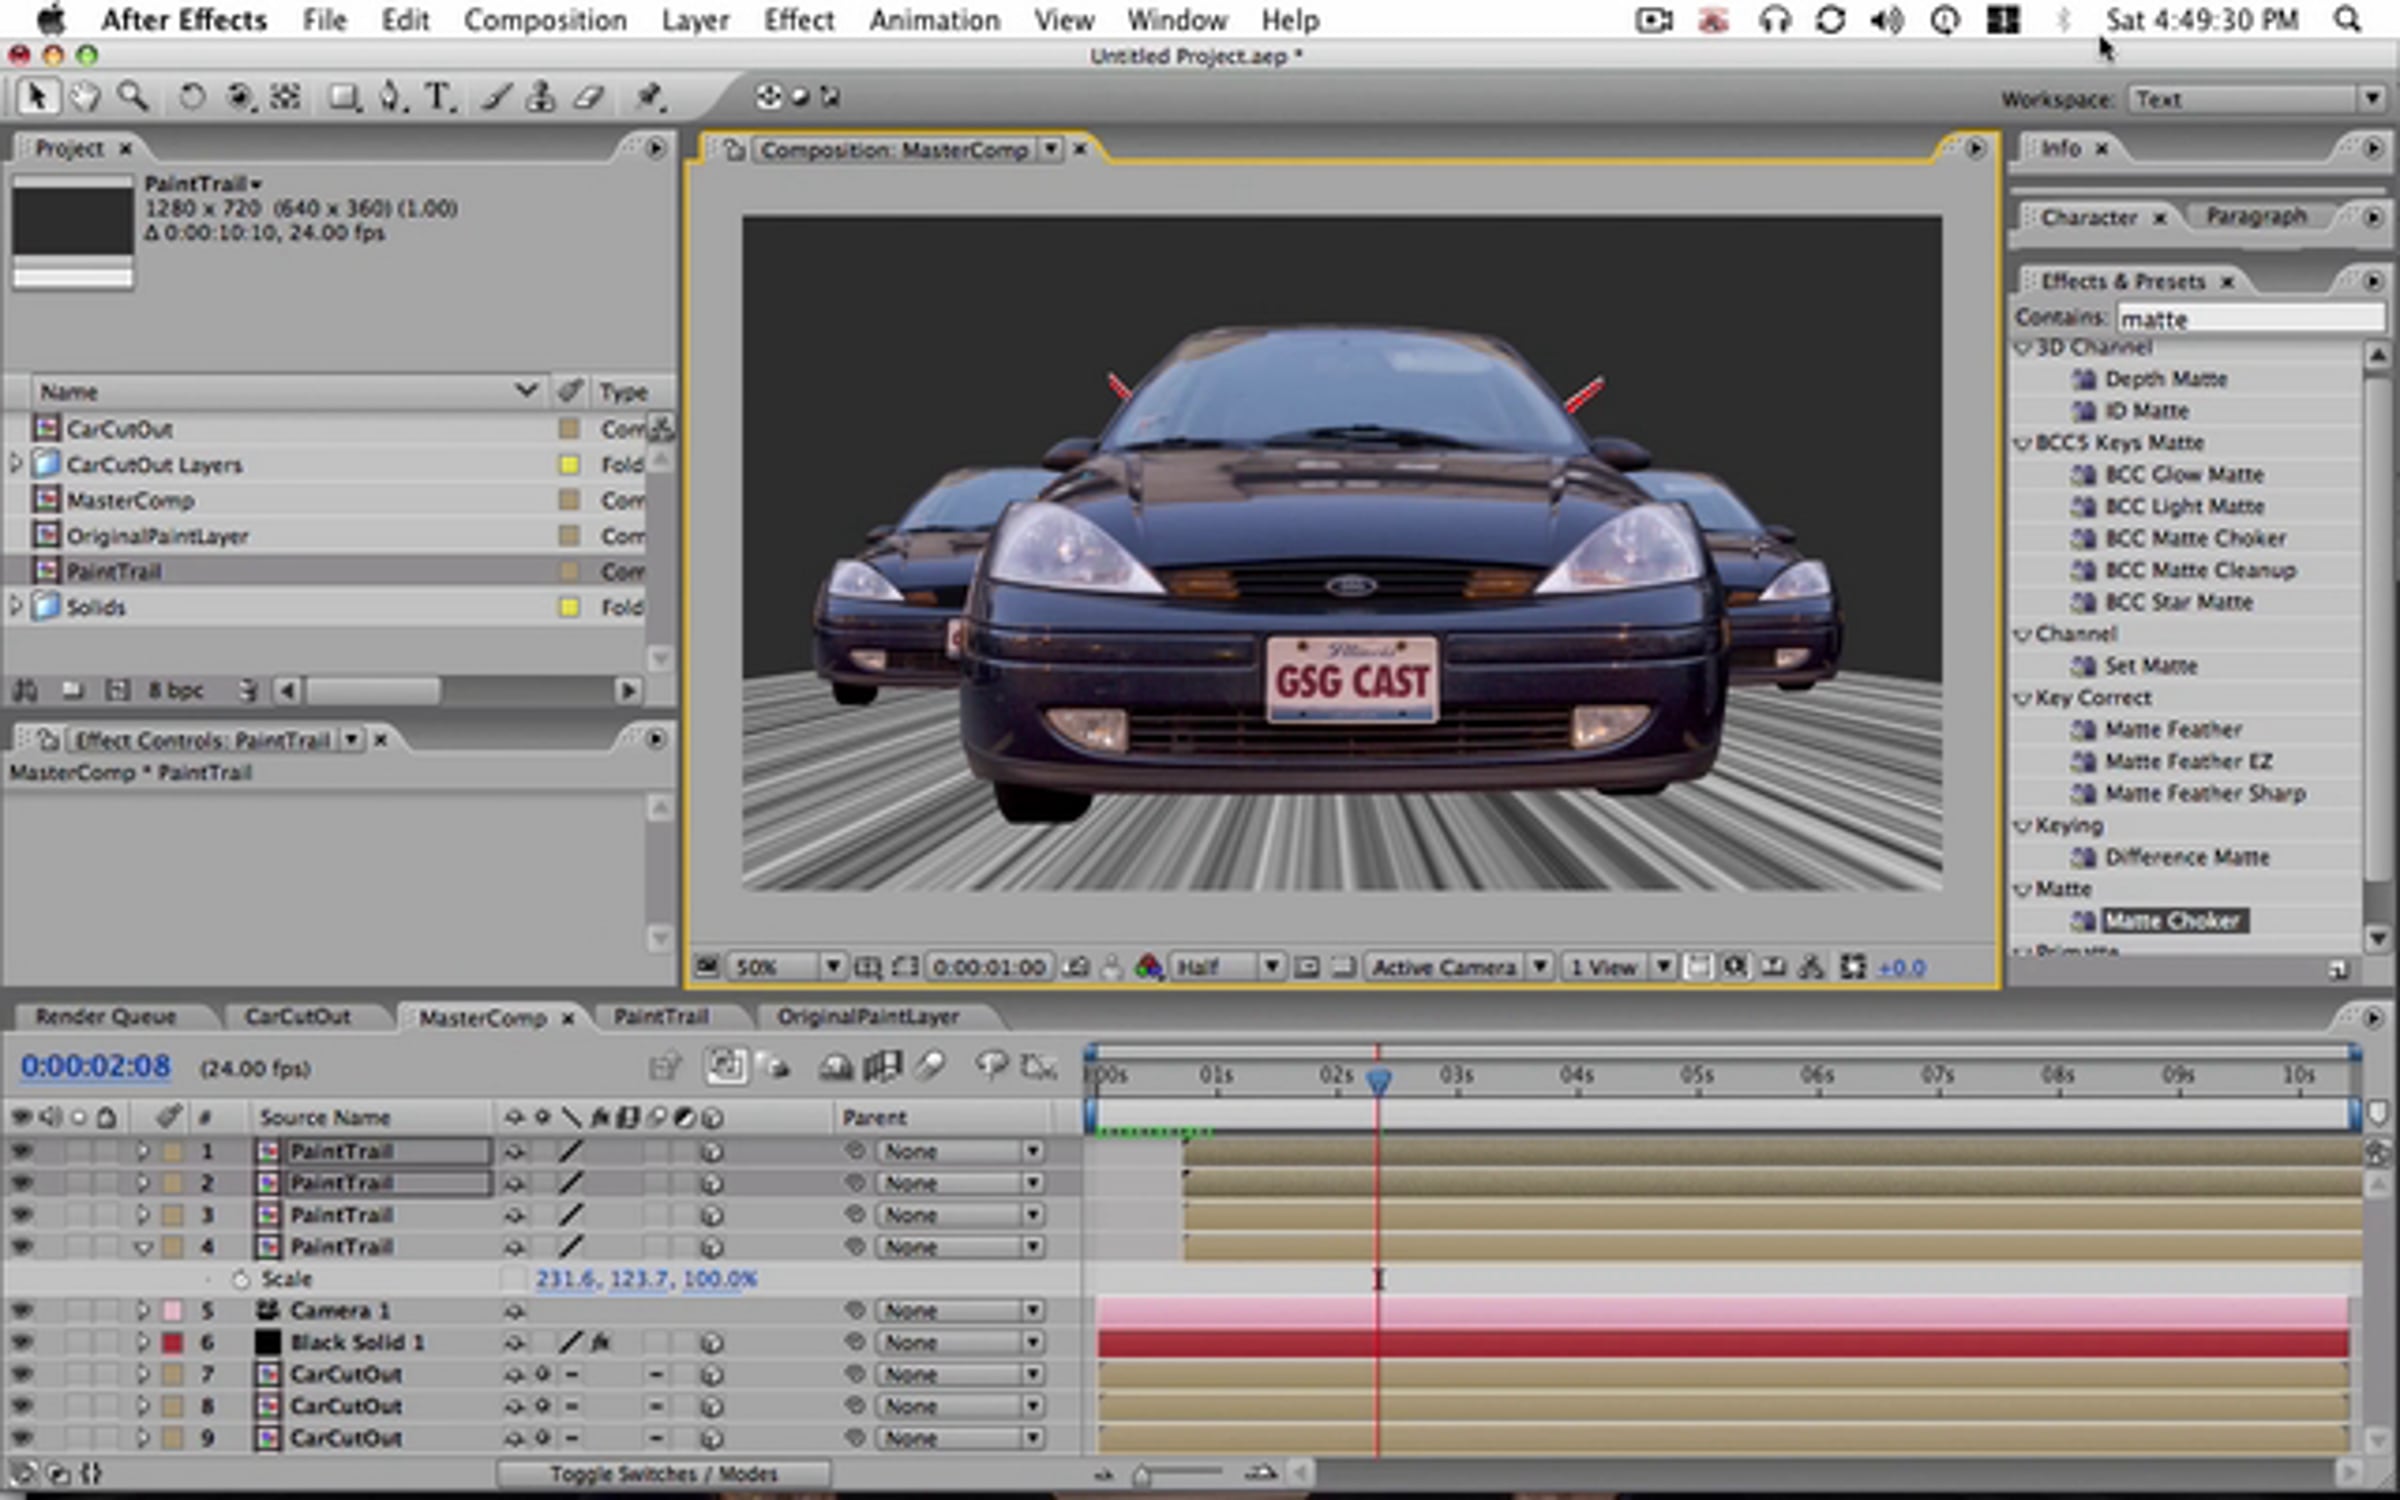This screenshot has width=2400, height=1500.
Task: Open the 1 View layout dropdown
Action: tap(1618, 967)
